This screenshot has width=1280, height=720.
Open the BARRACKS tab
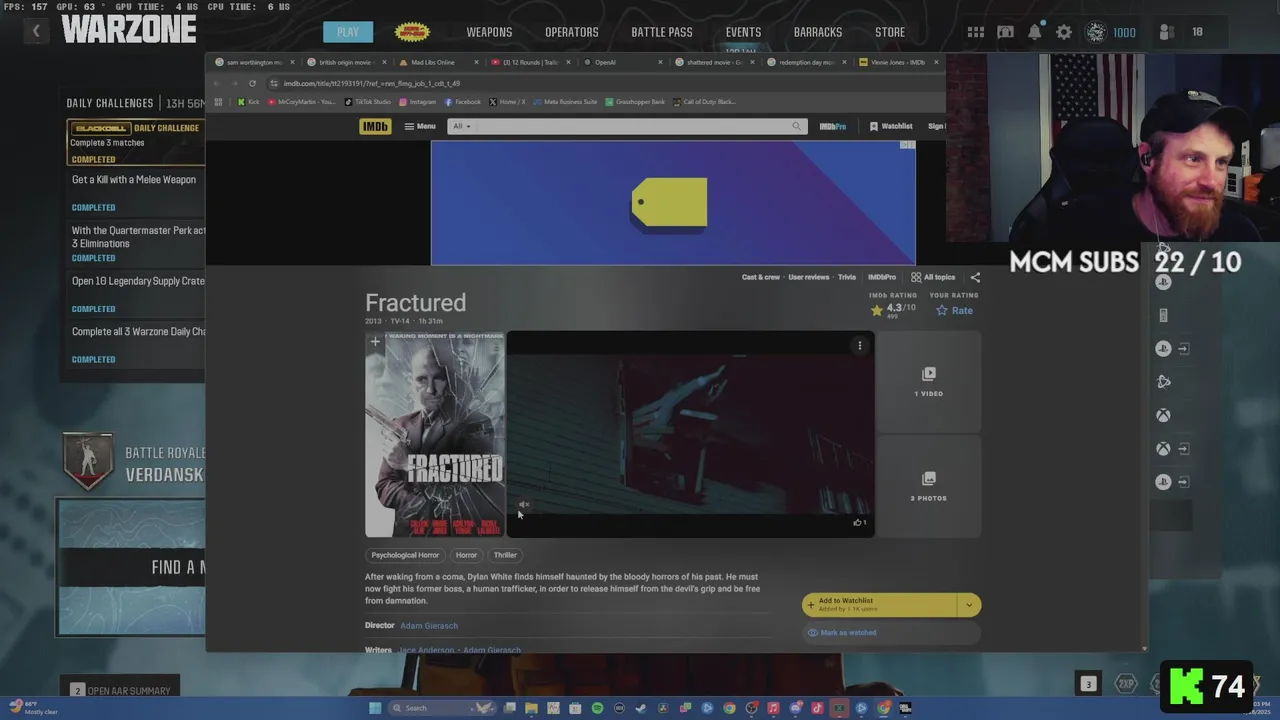(818, 32)
